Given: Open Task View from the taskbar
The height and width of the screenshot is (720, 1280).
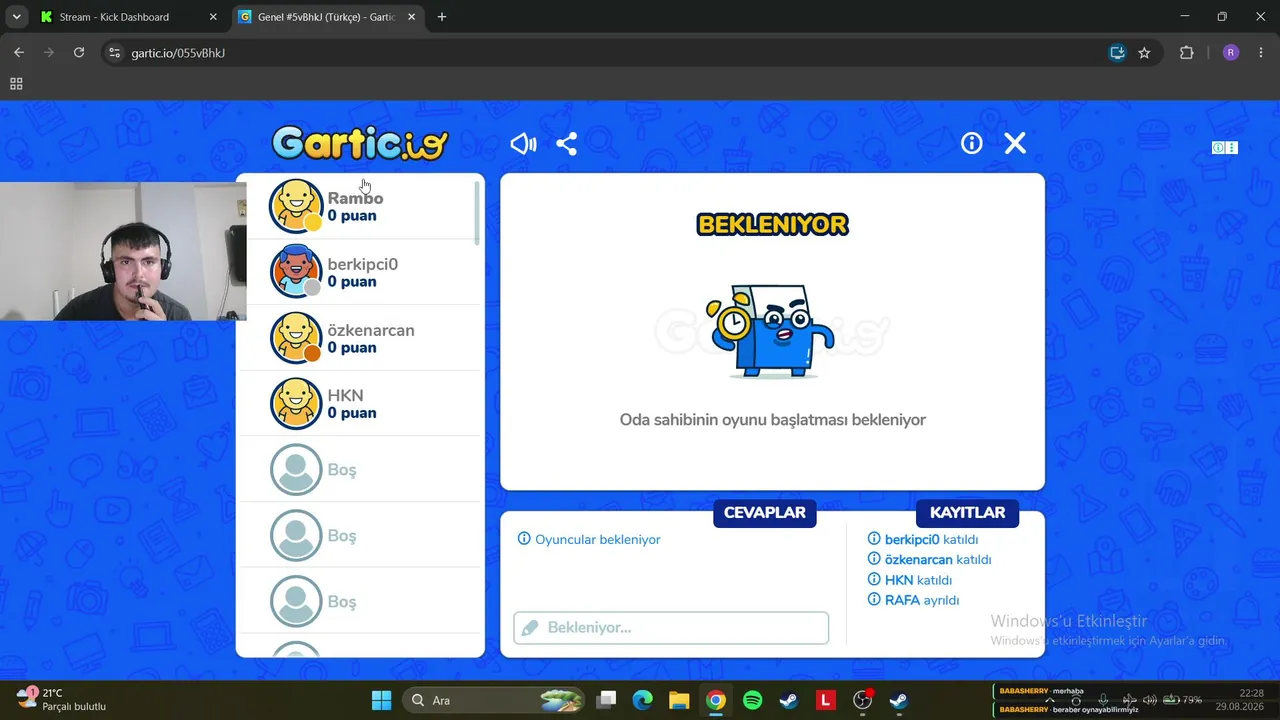Looking at the screenshot, I should pos(607,700).
